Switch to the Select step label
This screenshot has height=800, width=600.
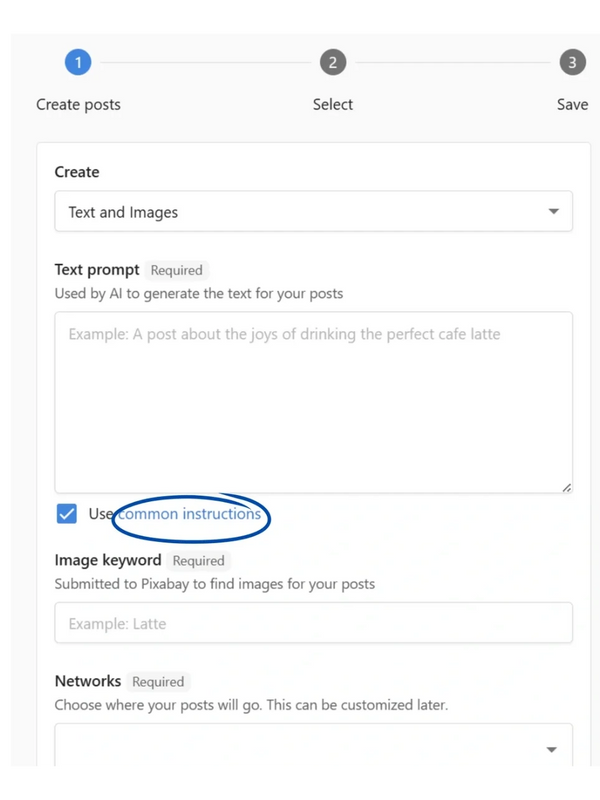coord(332,104)
